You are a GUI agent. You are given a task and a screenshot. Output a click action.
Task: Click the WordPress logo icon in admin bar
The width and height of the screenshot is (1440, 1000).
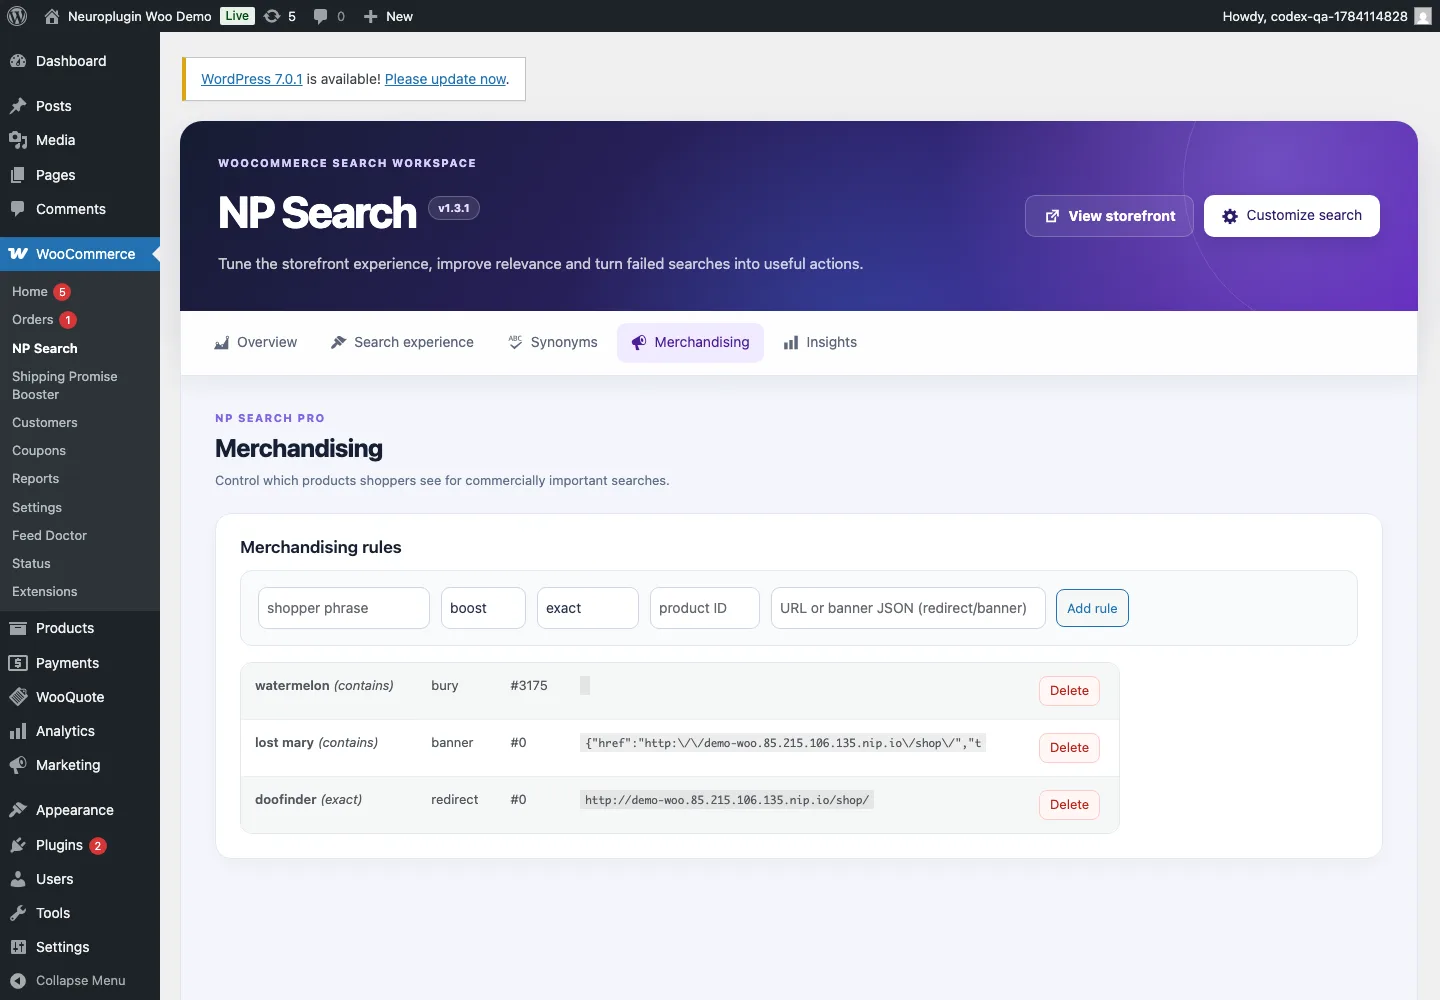[x=17, y=16]
